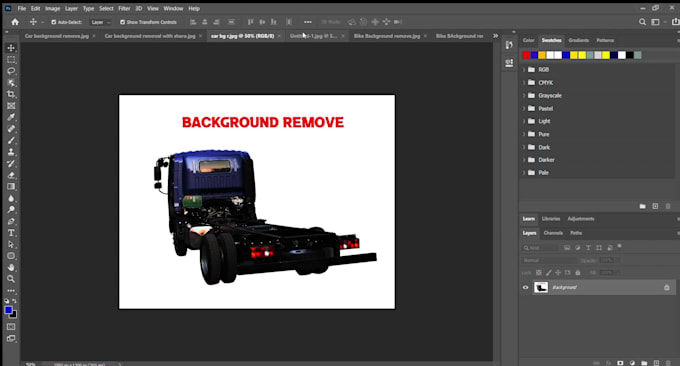
Task: Click the foreground color blue swatch
Action: tap(8, 310)
